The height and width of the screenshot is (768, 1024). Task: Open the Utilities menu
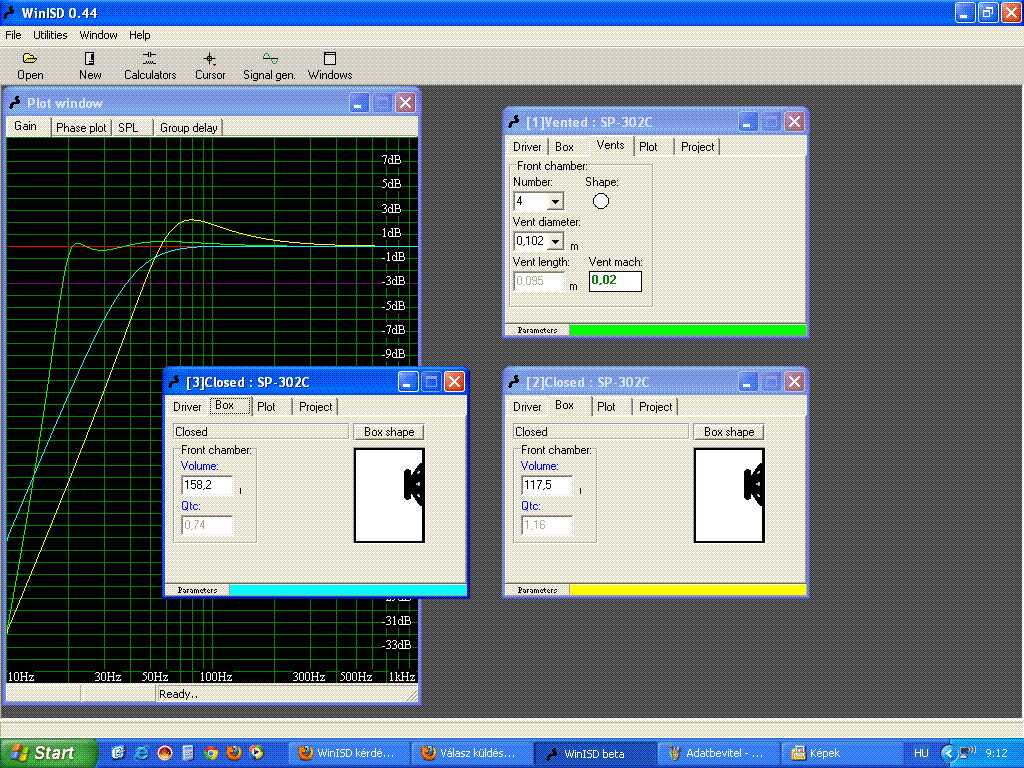50,35
